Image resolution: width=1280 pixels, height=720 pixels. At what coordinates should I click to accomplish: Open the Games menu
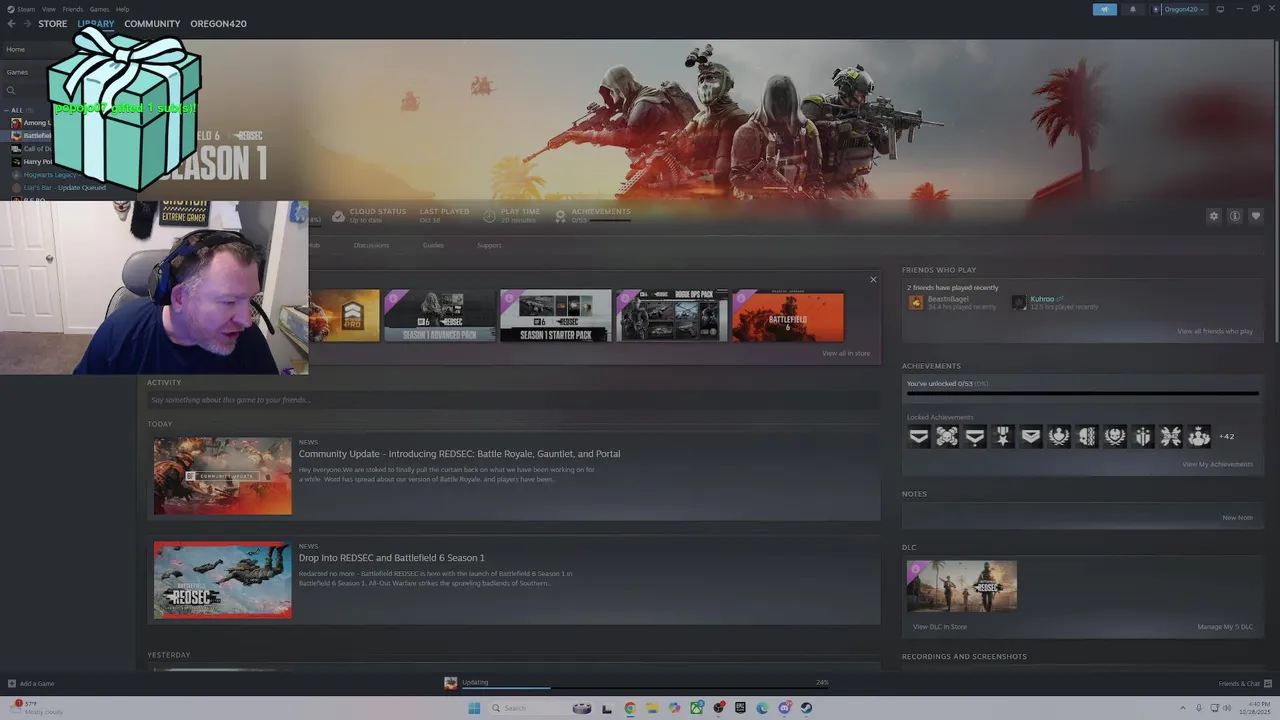click(x=99, y=9)
